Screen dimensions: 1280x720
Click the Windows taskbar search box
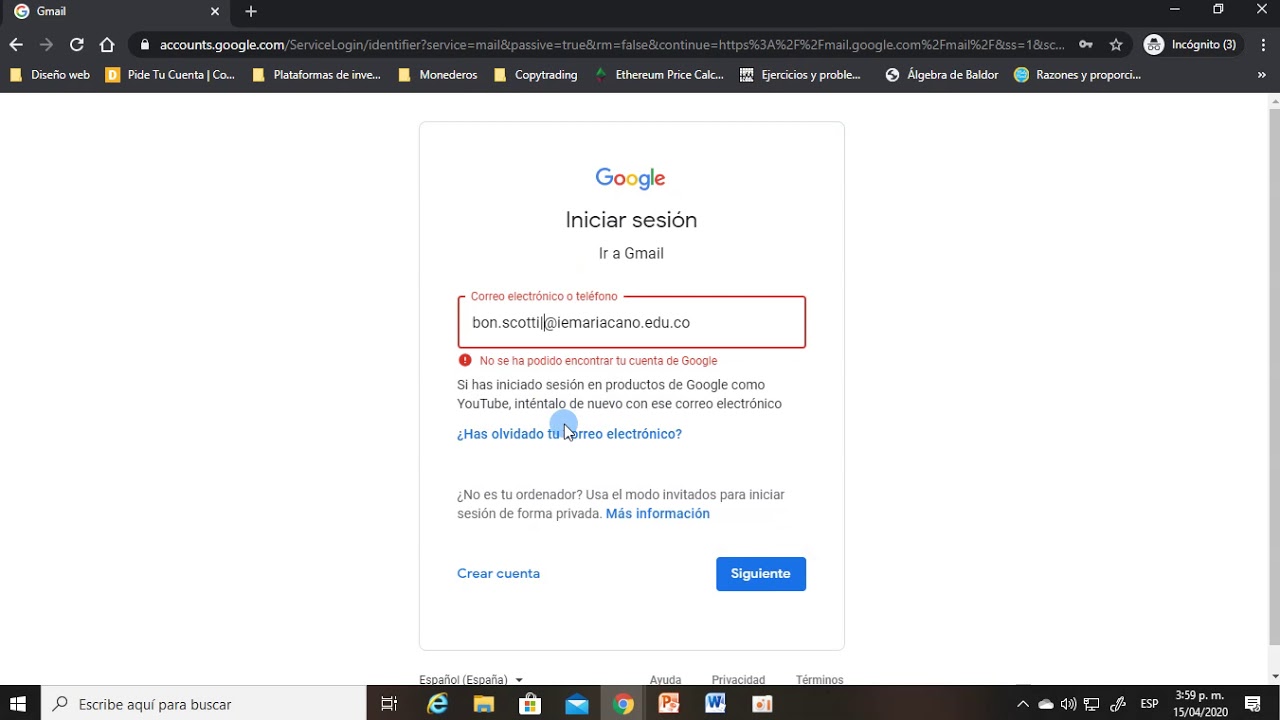tap(203, 704)
